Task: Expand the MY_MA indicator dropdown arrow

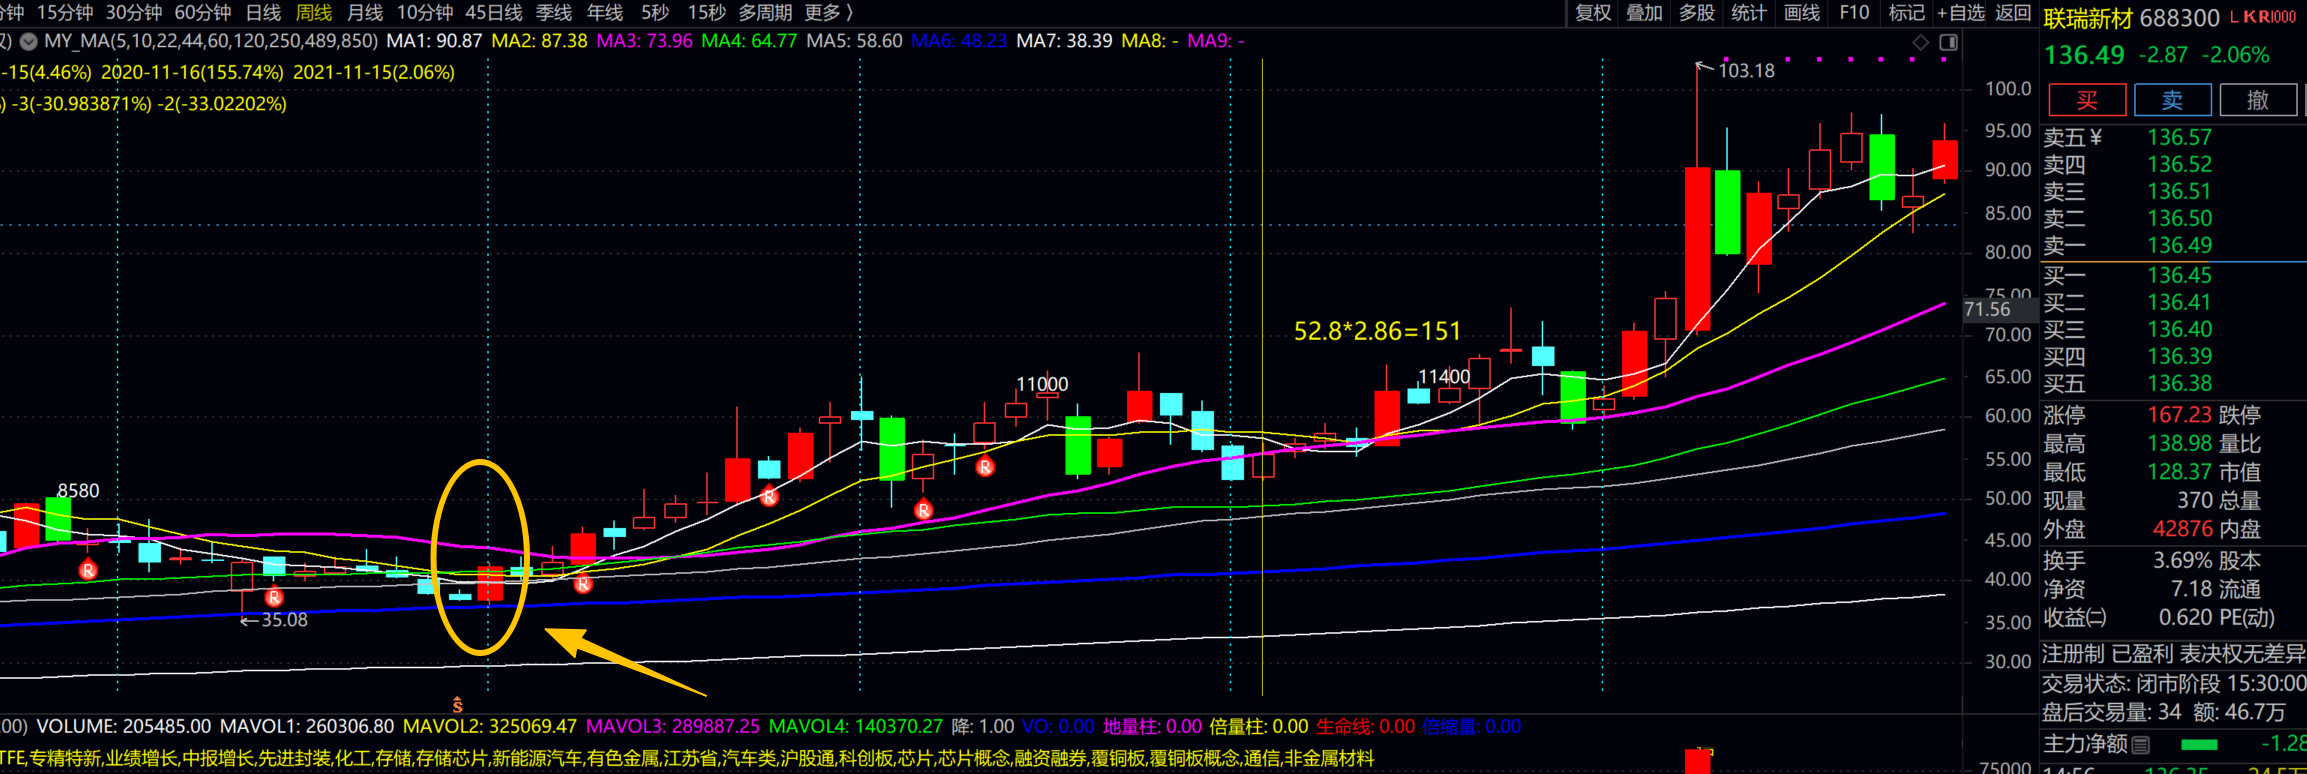Action: coord(29,41)
